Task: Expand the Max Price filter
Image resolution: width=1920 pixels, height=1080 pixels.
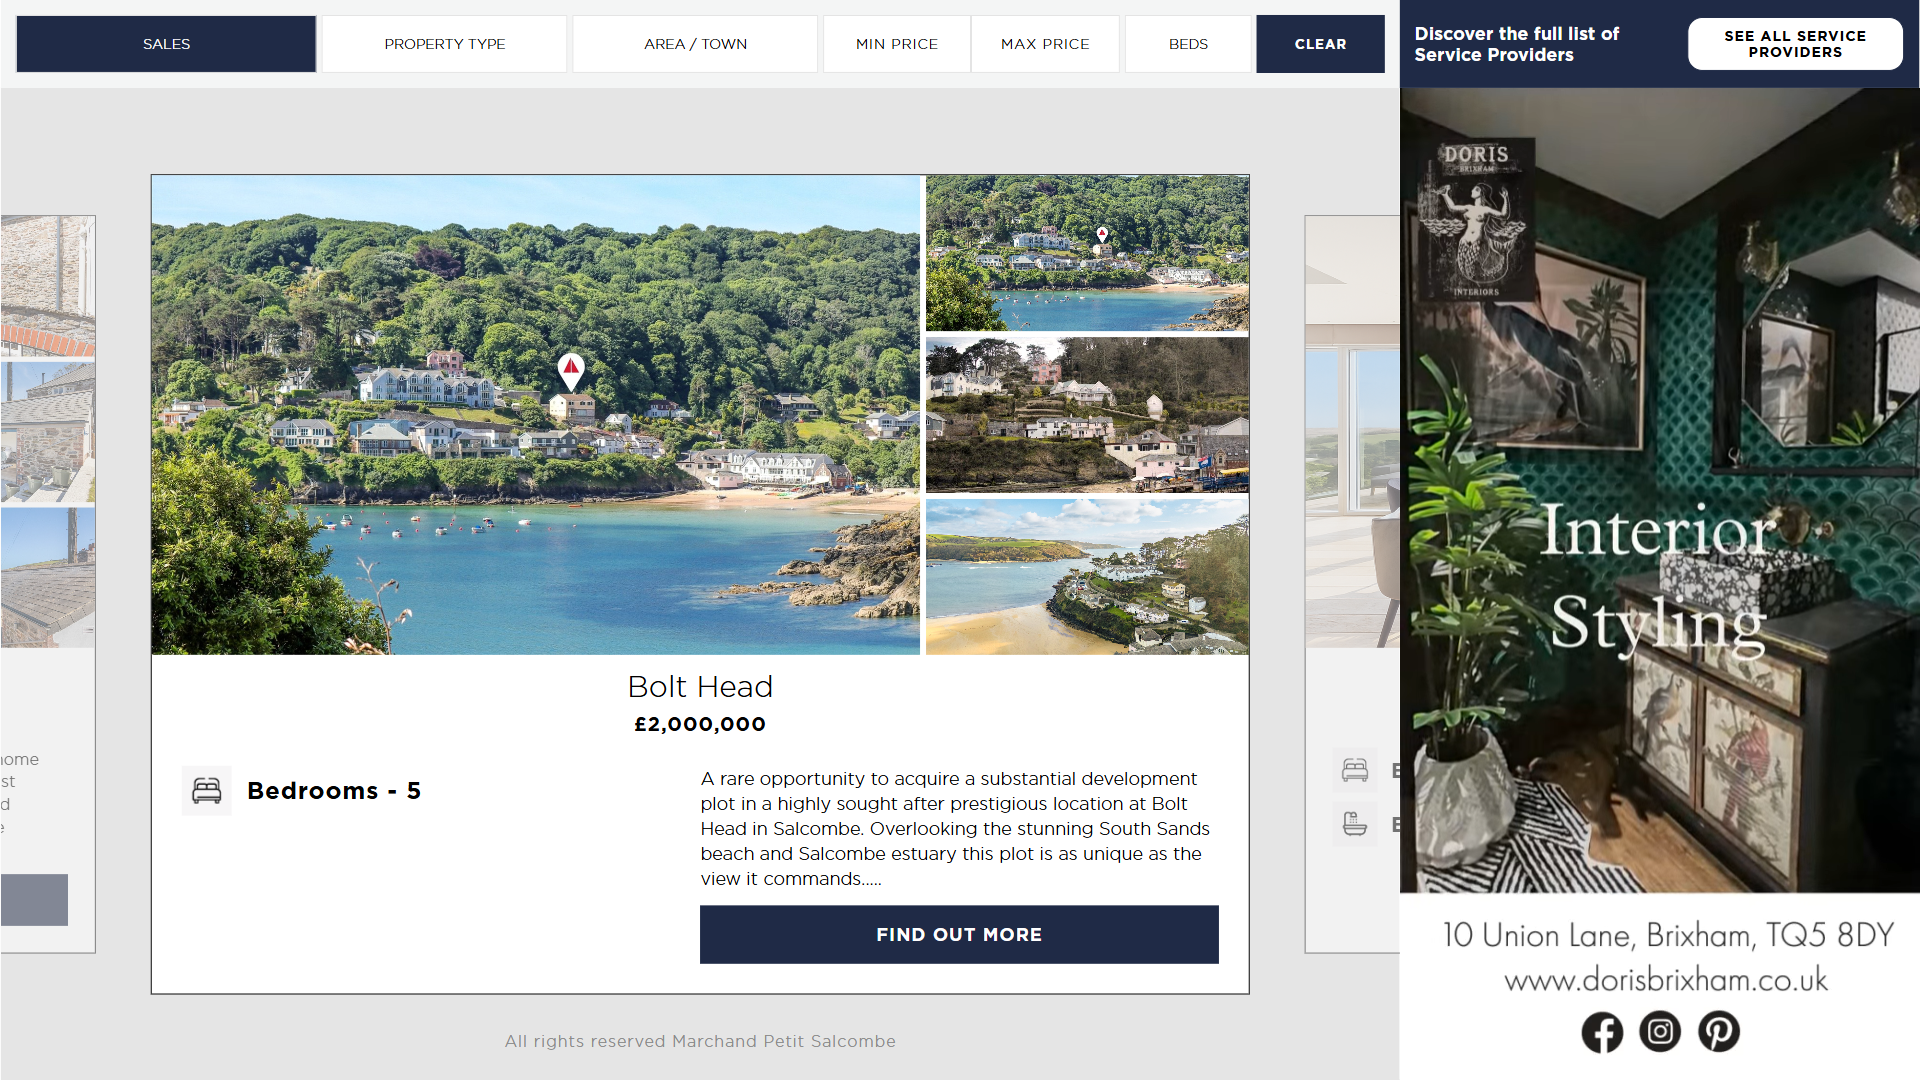Action: pyautogui.click(x=1045, y=44)
